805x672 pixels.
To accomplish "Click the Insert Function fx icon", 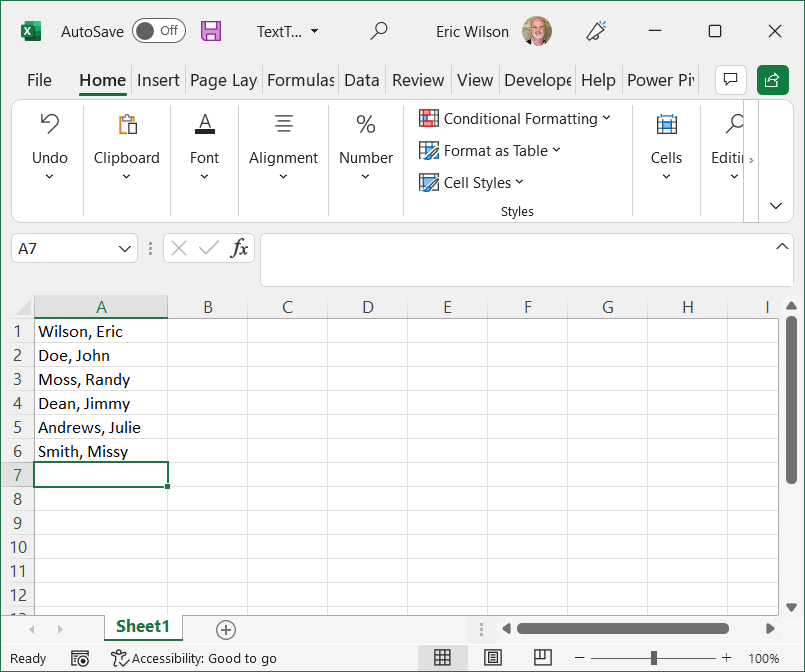I will click(239, 248).
